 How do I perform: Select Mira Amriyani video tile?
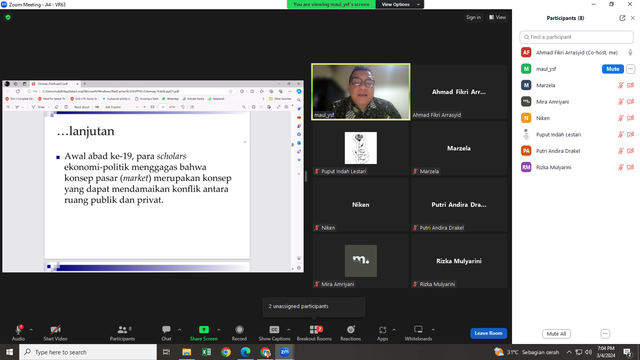(361, 261)
